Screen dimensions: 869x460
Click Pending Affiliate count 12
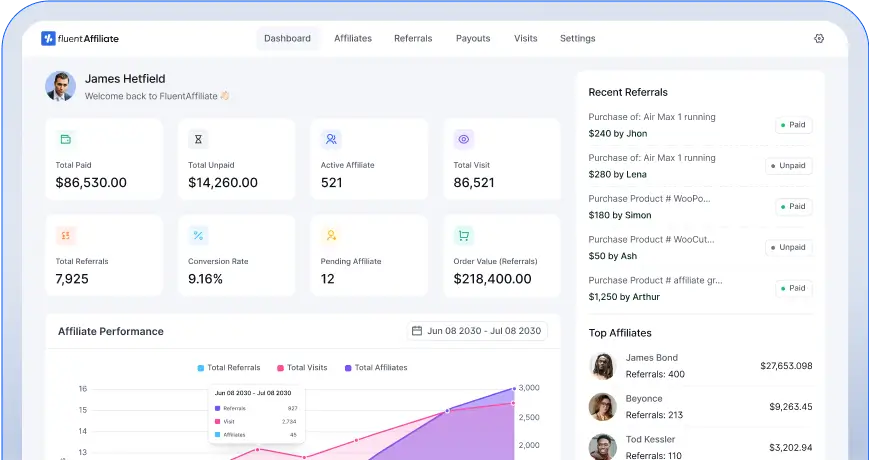pos(328,279)
